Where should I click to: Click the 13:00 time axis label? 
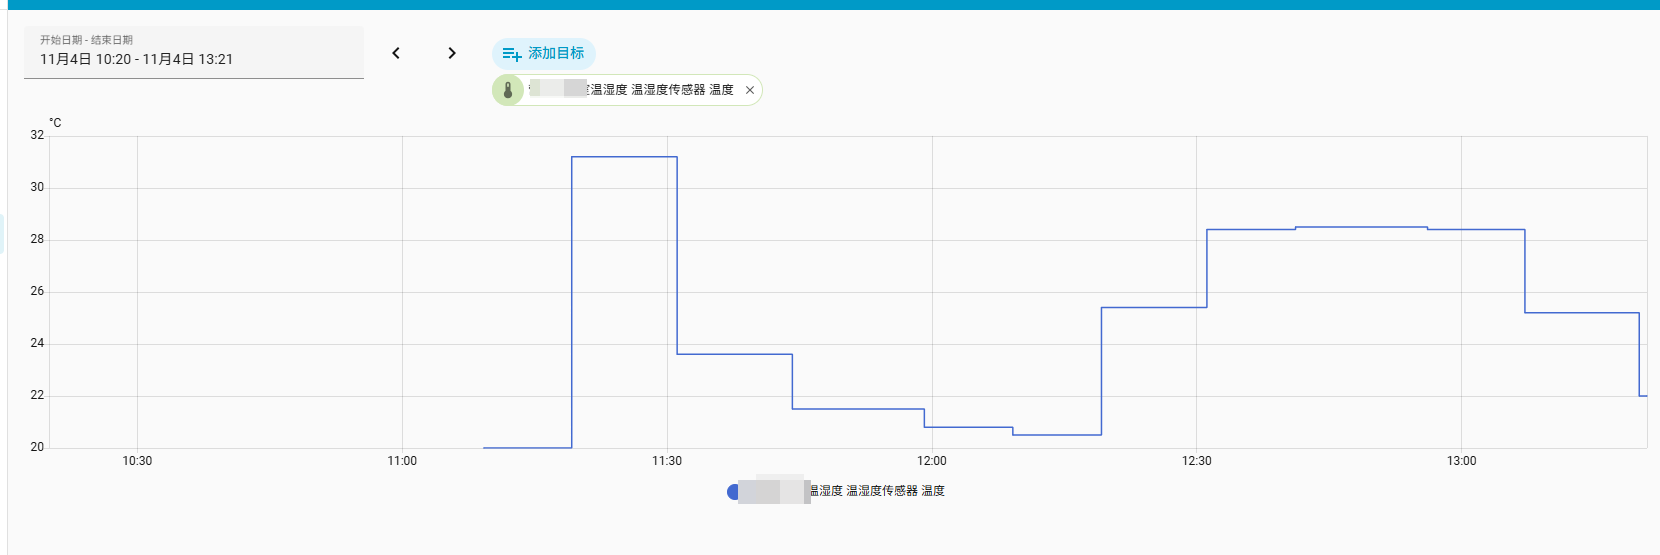pos(1461,461)
